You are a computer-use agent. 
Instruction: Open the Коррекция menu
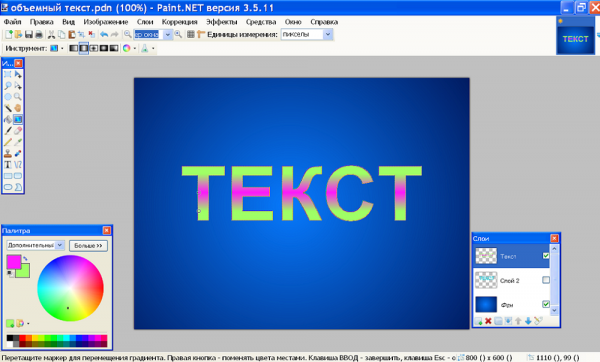(179, 22)
